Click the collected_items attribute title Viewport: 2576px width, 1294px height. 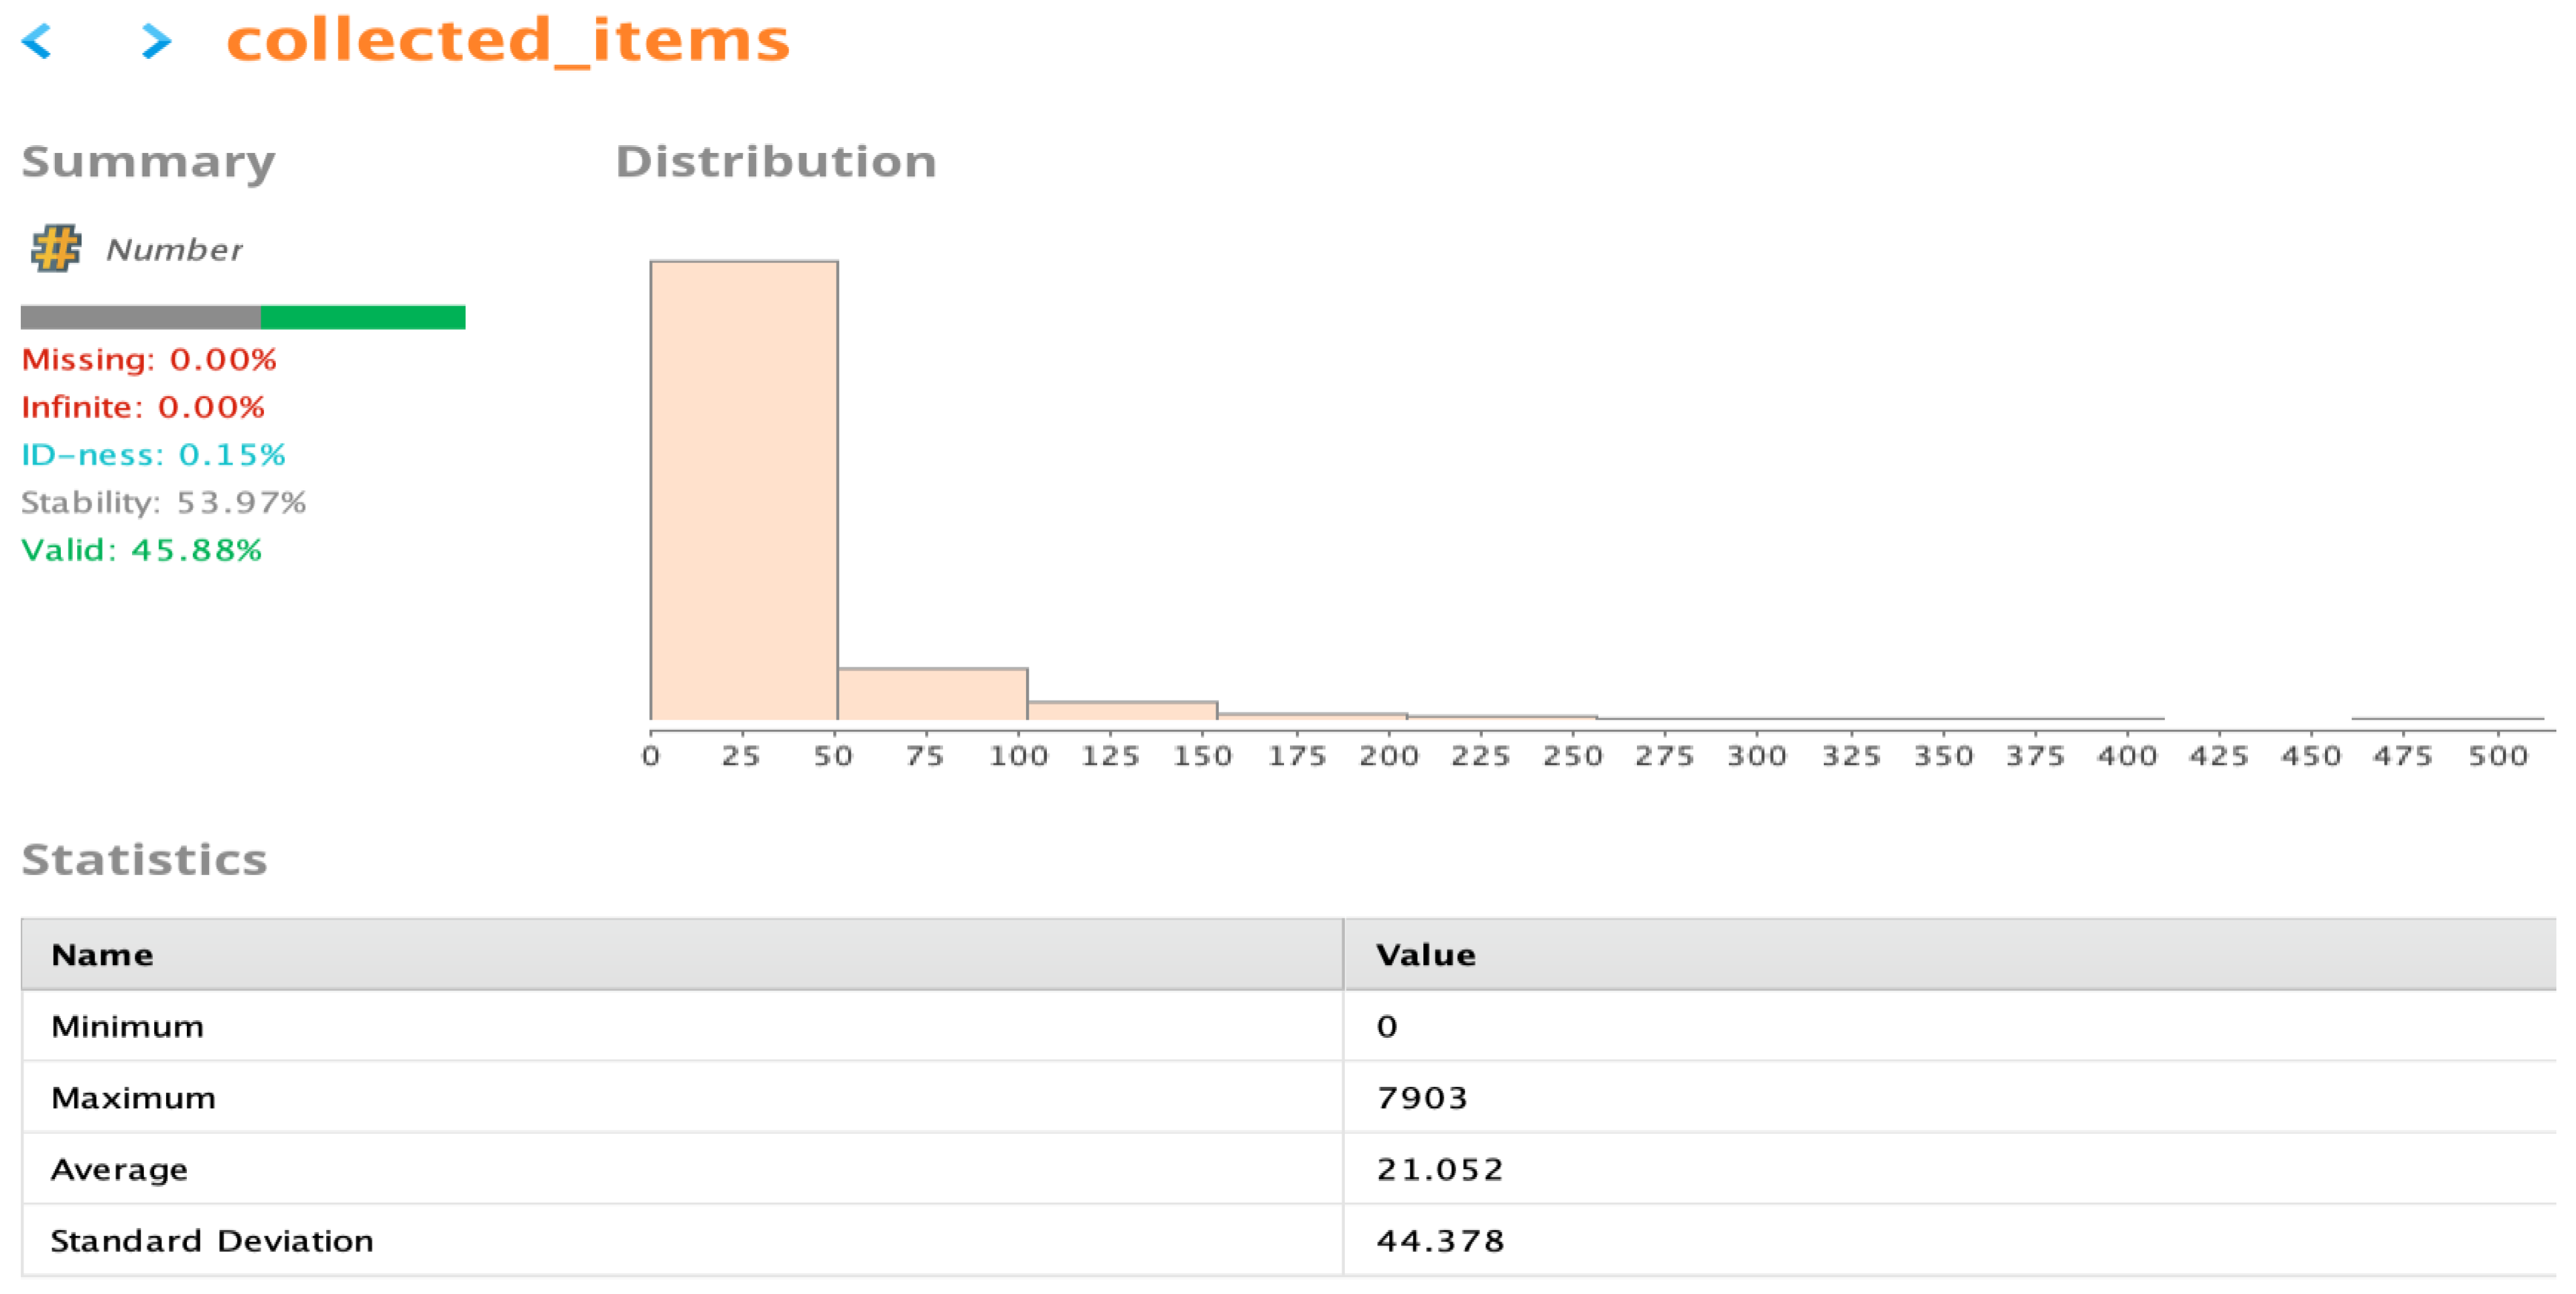click(508, 41)
